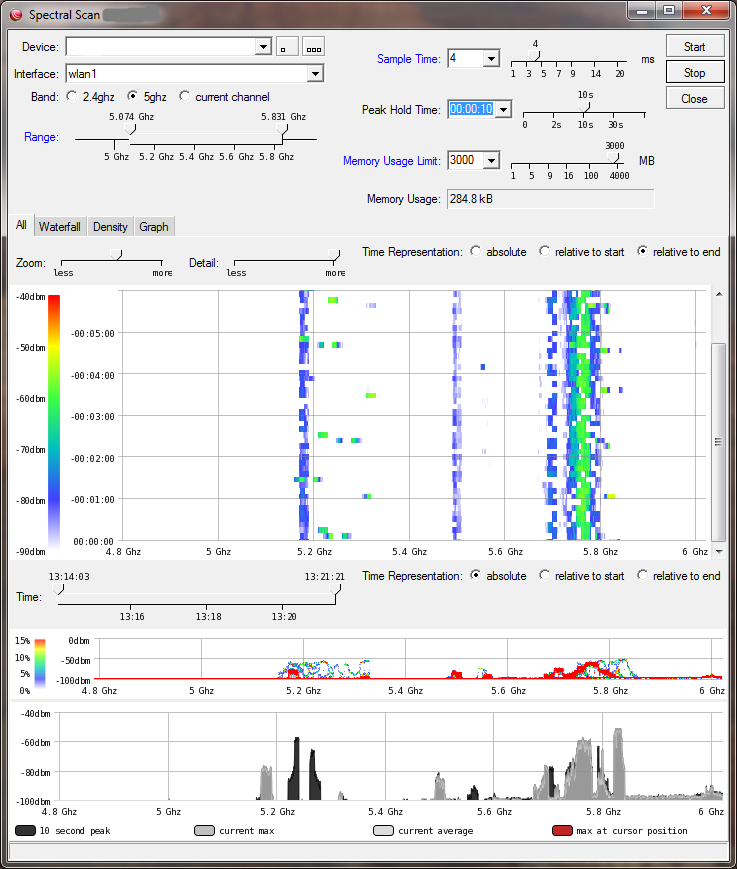Viewport: 737px width, 869px height.
Task: Click the three-dot browse button beside Device
Action: (x=314, y=47)
